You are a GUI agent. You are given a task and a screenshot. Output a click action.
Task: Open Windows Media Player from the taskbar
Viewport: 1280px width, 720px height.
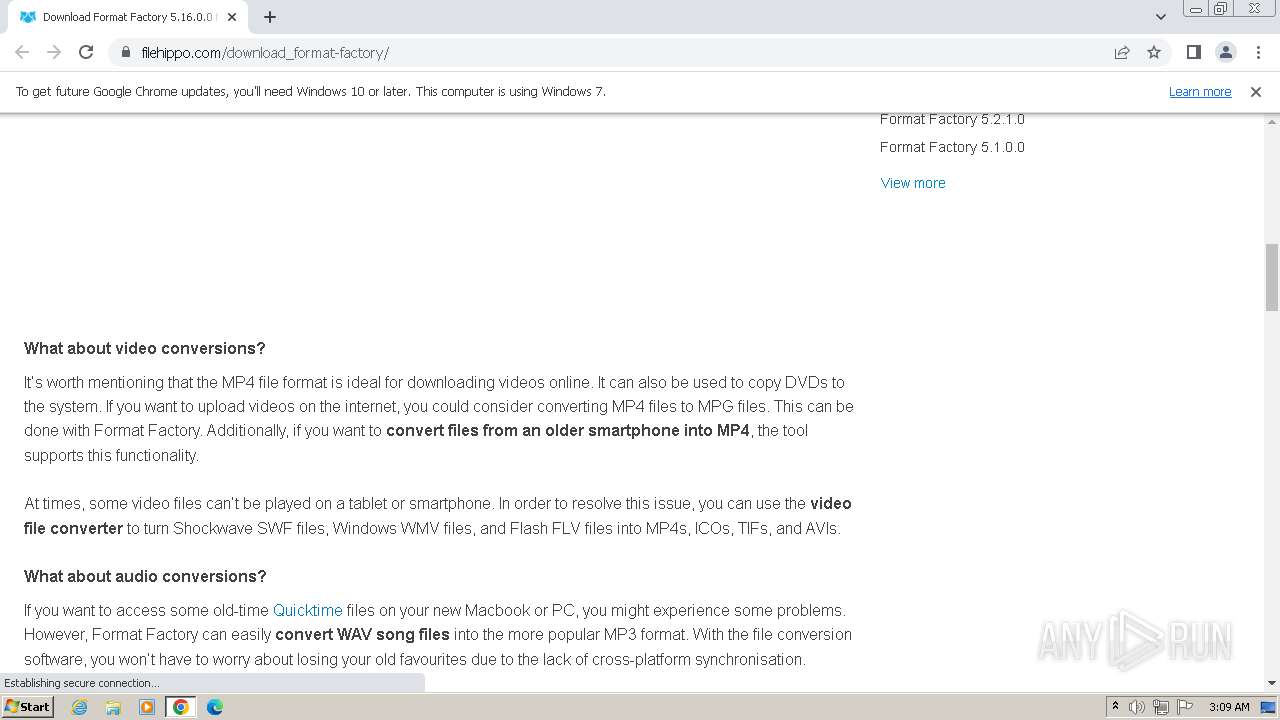[147, 707]
